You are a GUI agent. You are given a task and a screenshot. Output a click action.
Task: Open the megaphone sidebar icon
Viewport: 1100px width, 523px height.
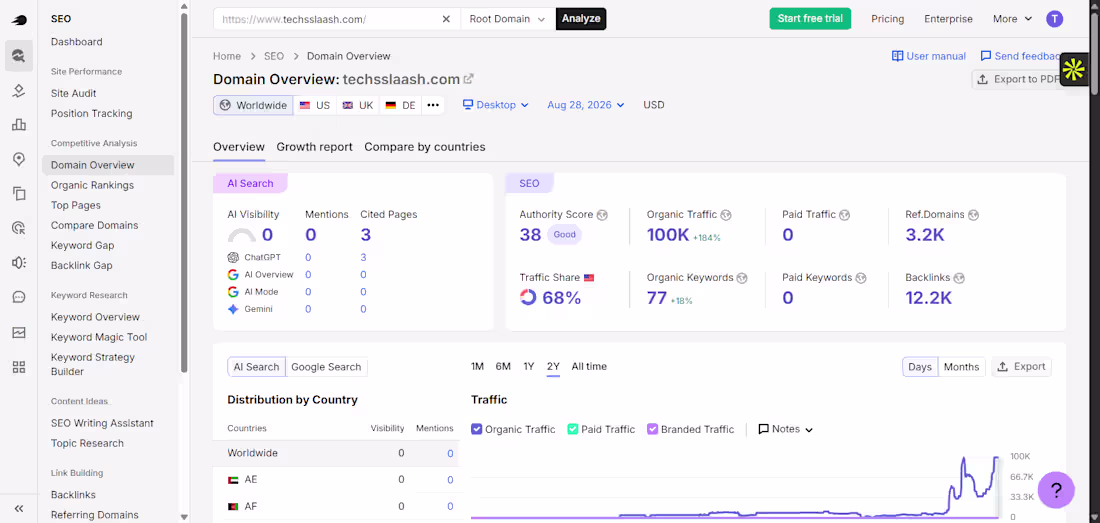click(19, 262)
